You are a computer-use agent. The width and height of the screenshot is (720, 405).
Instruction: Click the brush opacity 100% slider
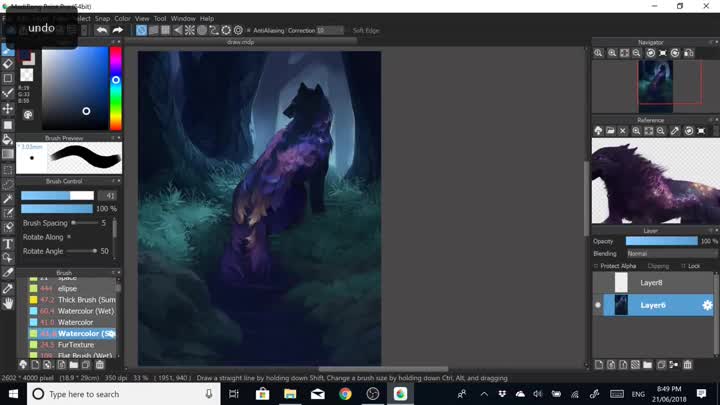(57, 208)
